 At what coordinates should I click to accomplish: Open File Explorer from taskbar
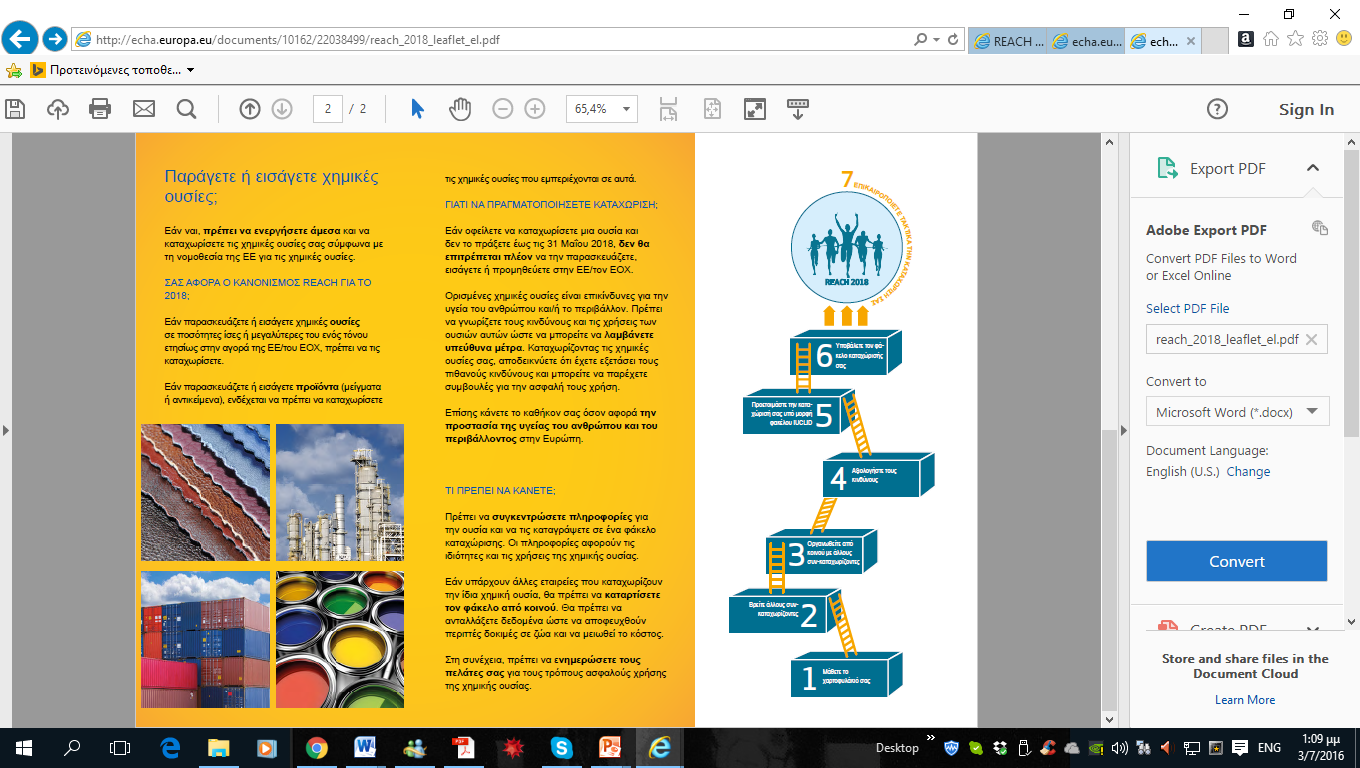coord(218,747)
